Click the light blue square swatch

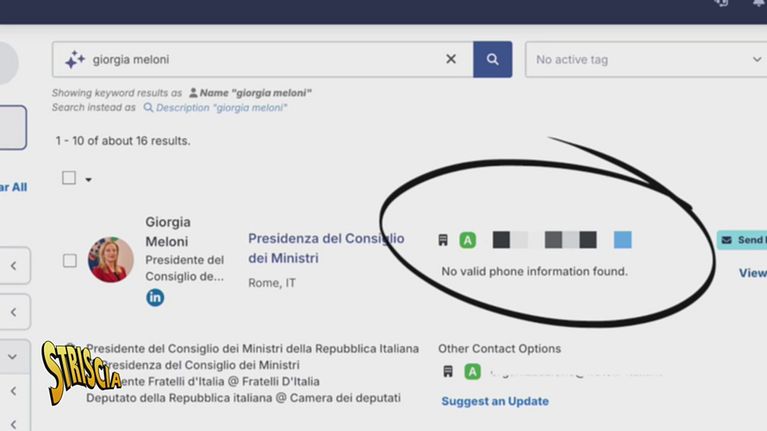pyautogui.click(x=622, y=240)
